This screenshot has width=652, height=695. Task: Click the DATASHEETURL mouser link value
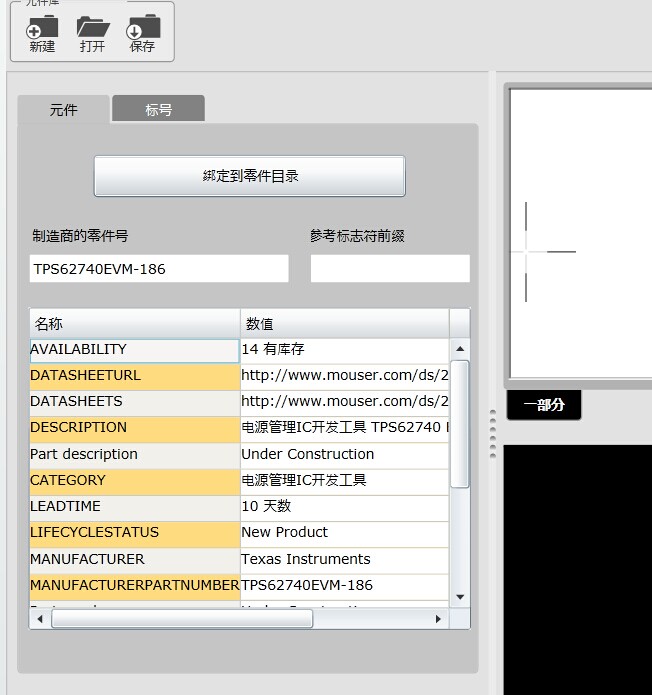(344, 376)
